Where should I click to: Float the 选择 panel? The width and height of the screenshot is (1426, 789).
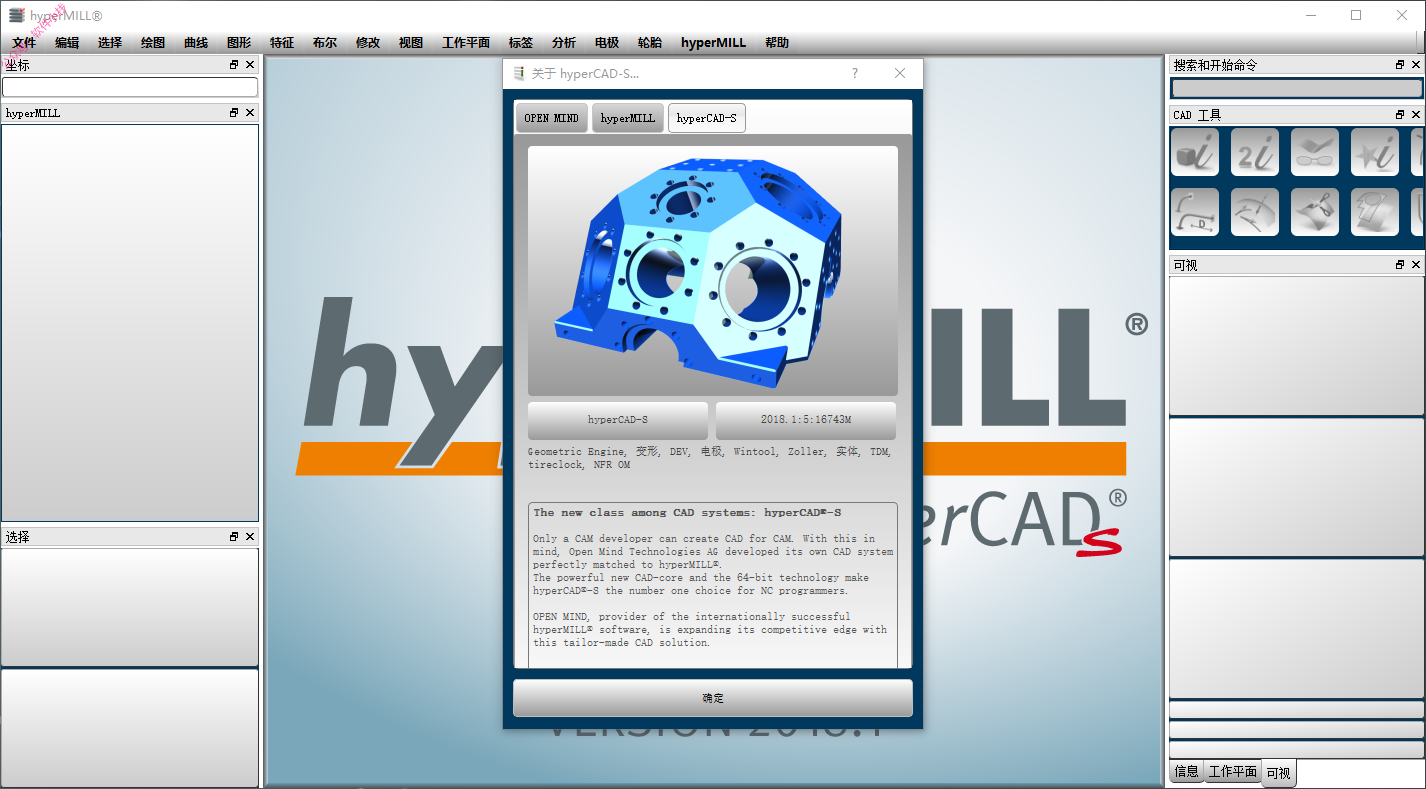tap(234, 537)
